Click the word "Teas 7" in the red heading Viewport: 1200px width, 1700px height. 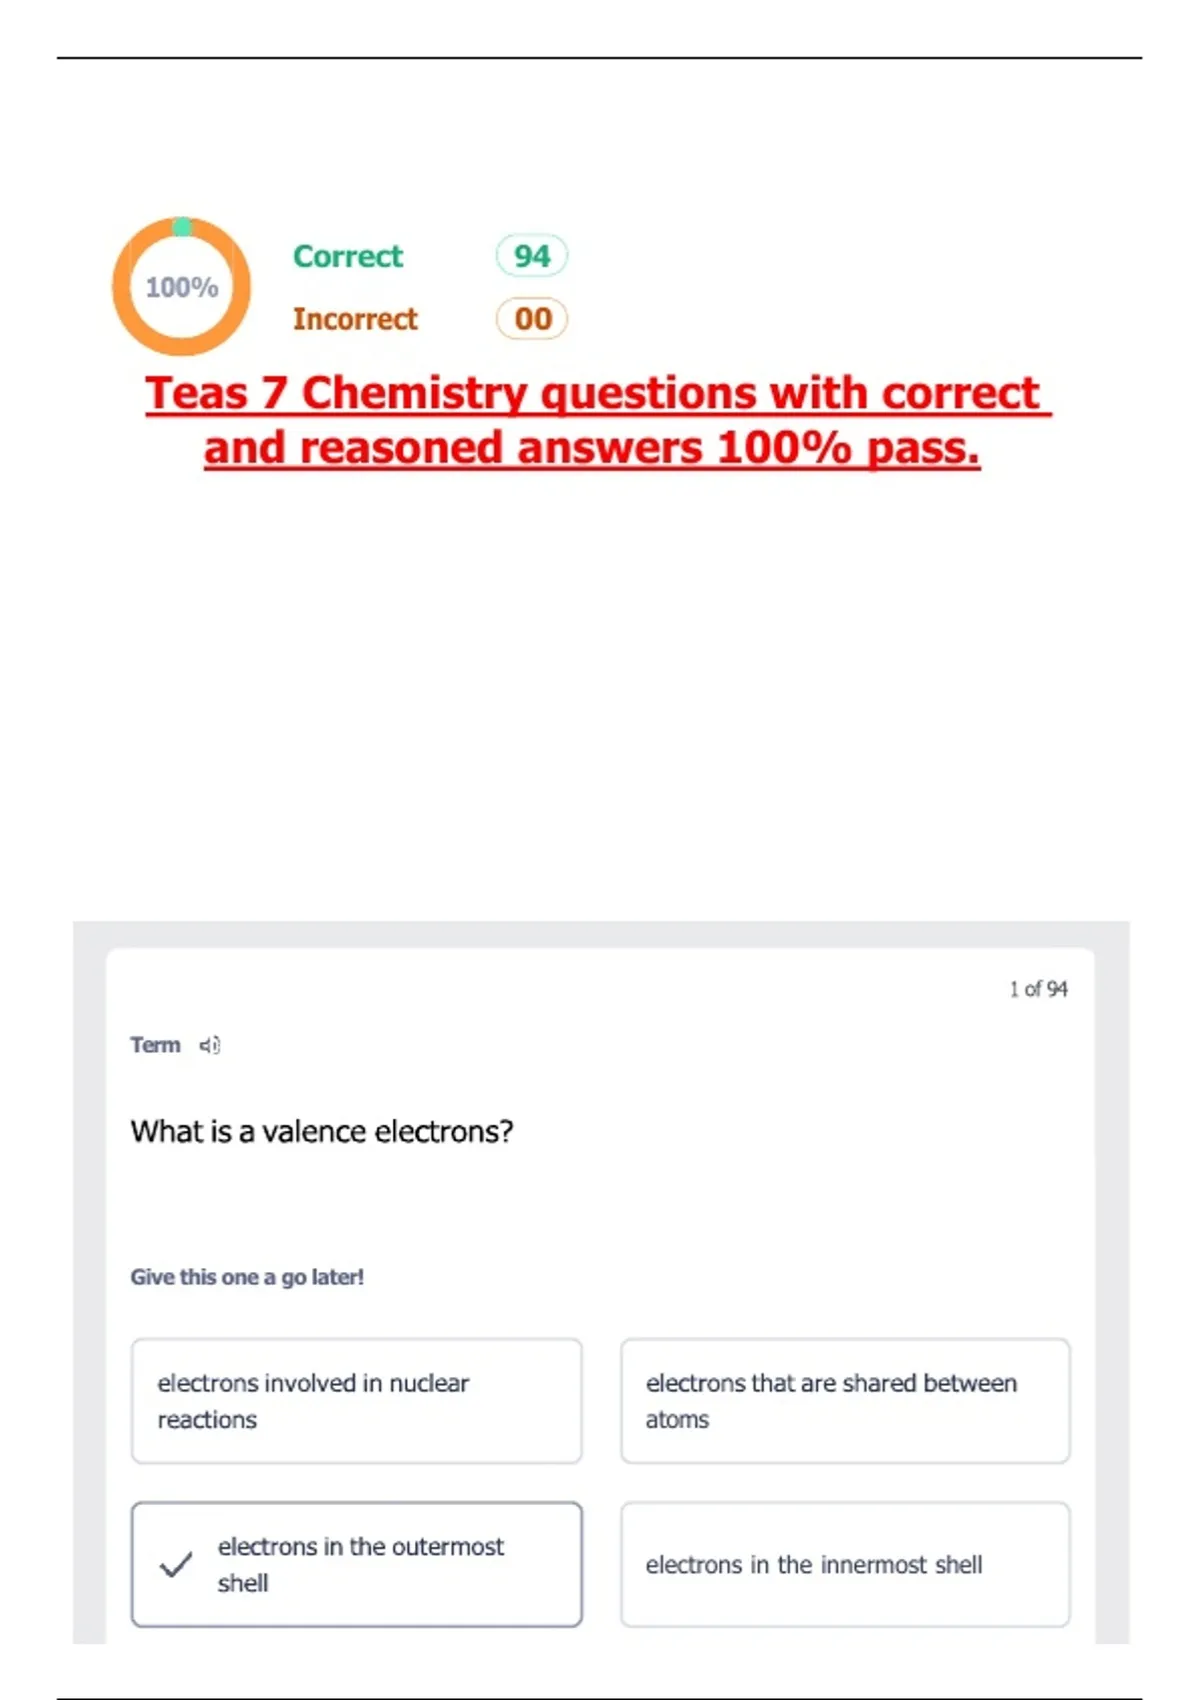pyautogui.click(x=217, y=393)
